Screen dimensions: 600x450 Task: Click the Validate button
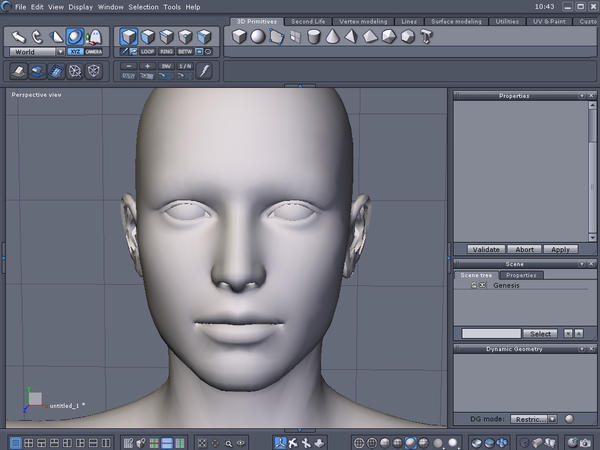click(487, 249)
